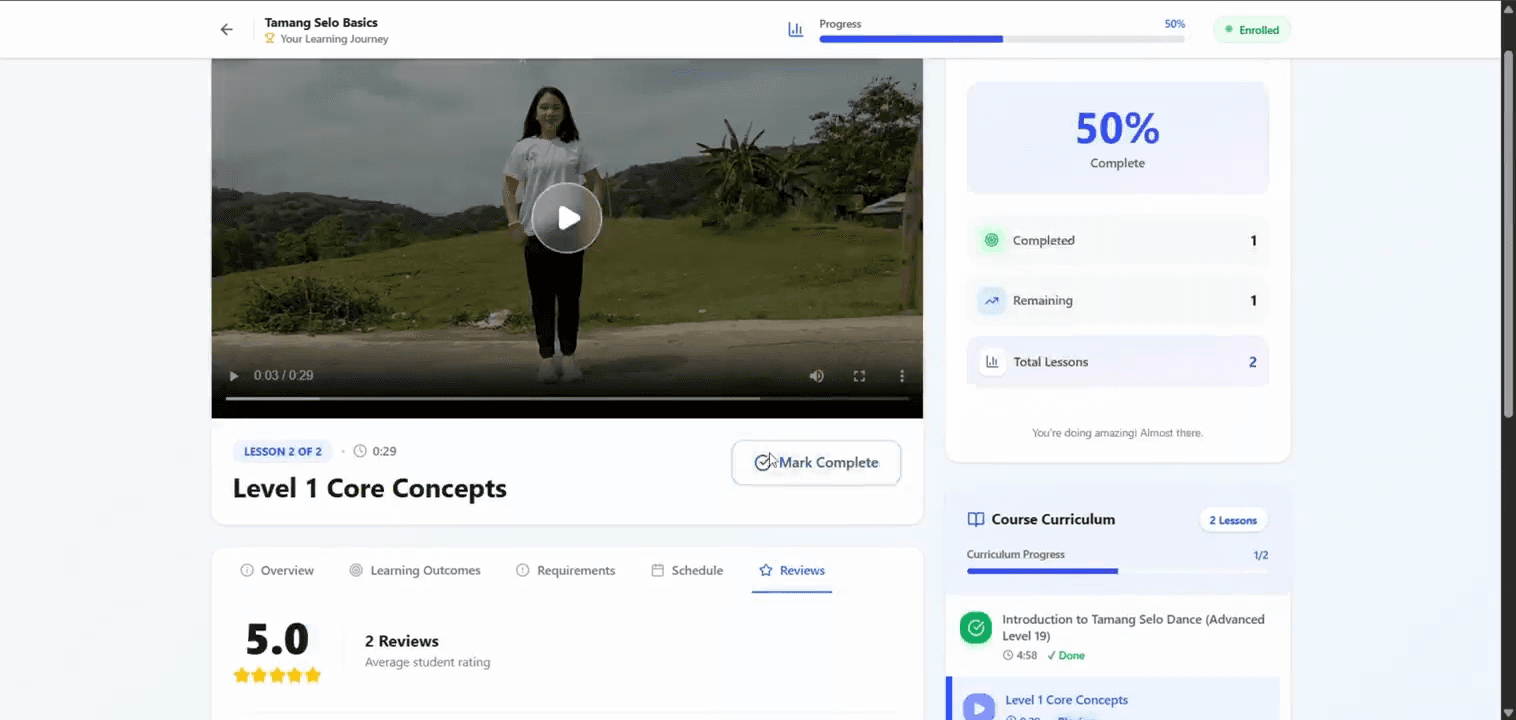Image resolution: width=1516 pixels, height=720 pixels.
Task: Click the chart icon beside Total Lessons
Action: [x=991, y=362]
